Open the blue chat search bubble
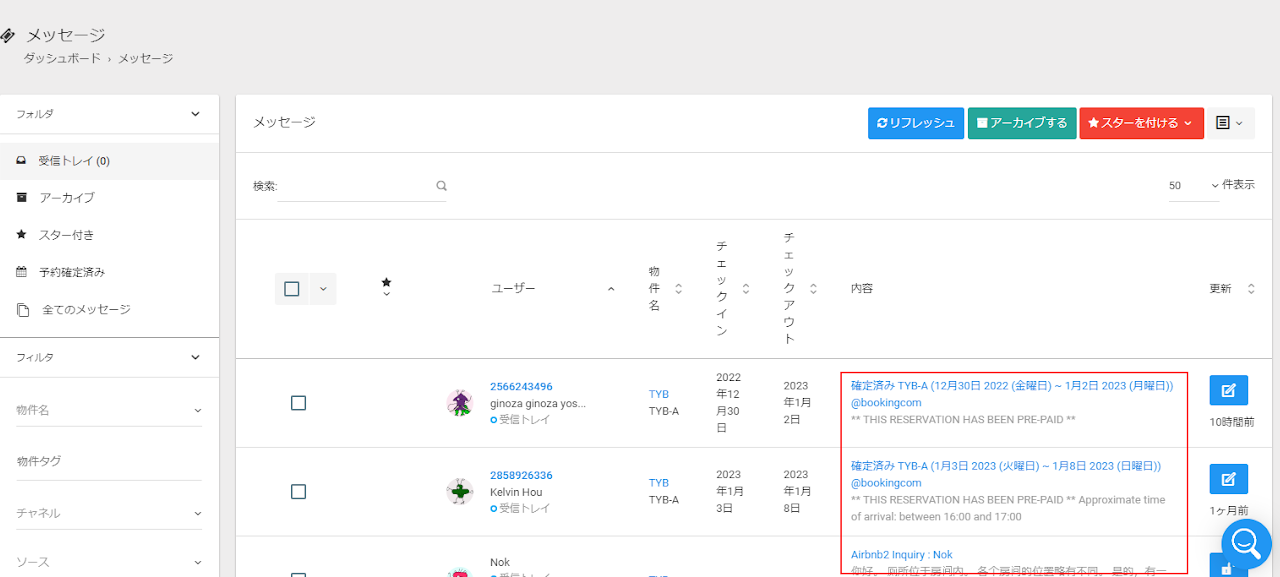1280x577 pixels. tap(1245, 543)
